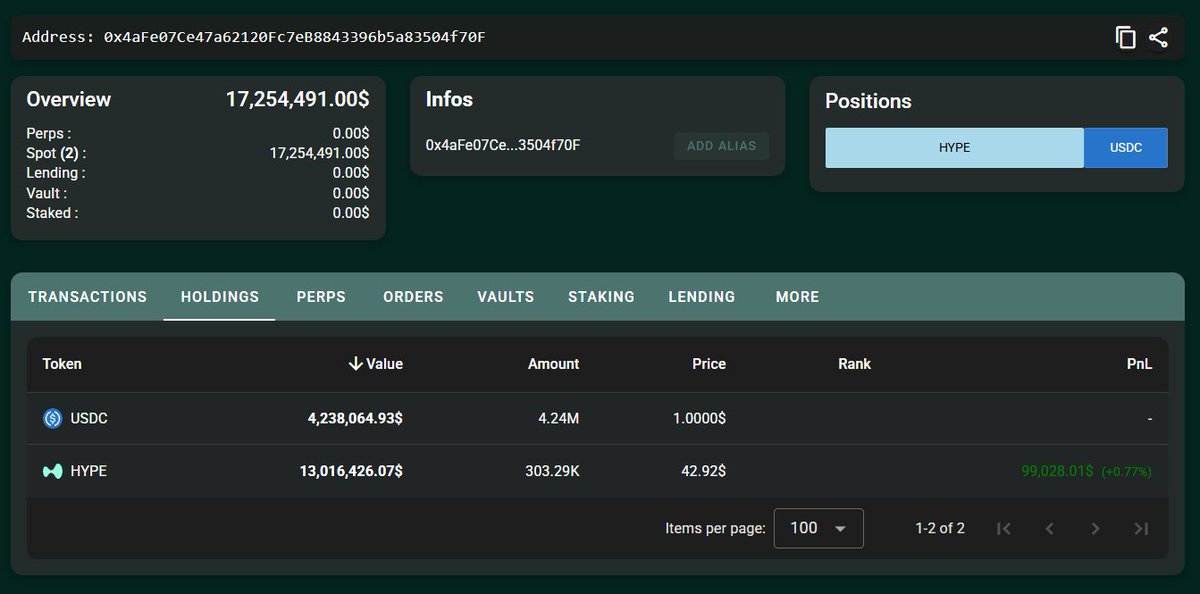The image size is (1200, 594).
Task: Click the 4.24M USDC amount cell
Action: 558,418
